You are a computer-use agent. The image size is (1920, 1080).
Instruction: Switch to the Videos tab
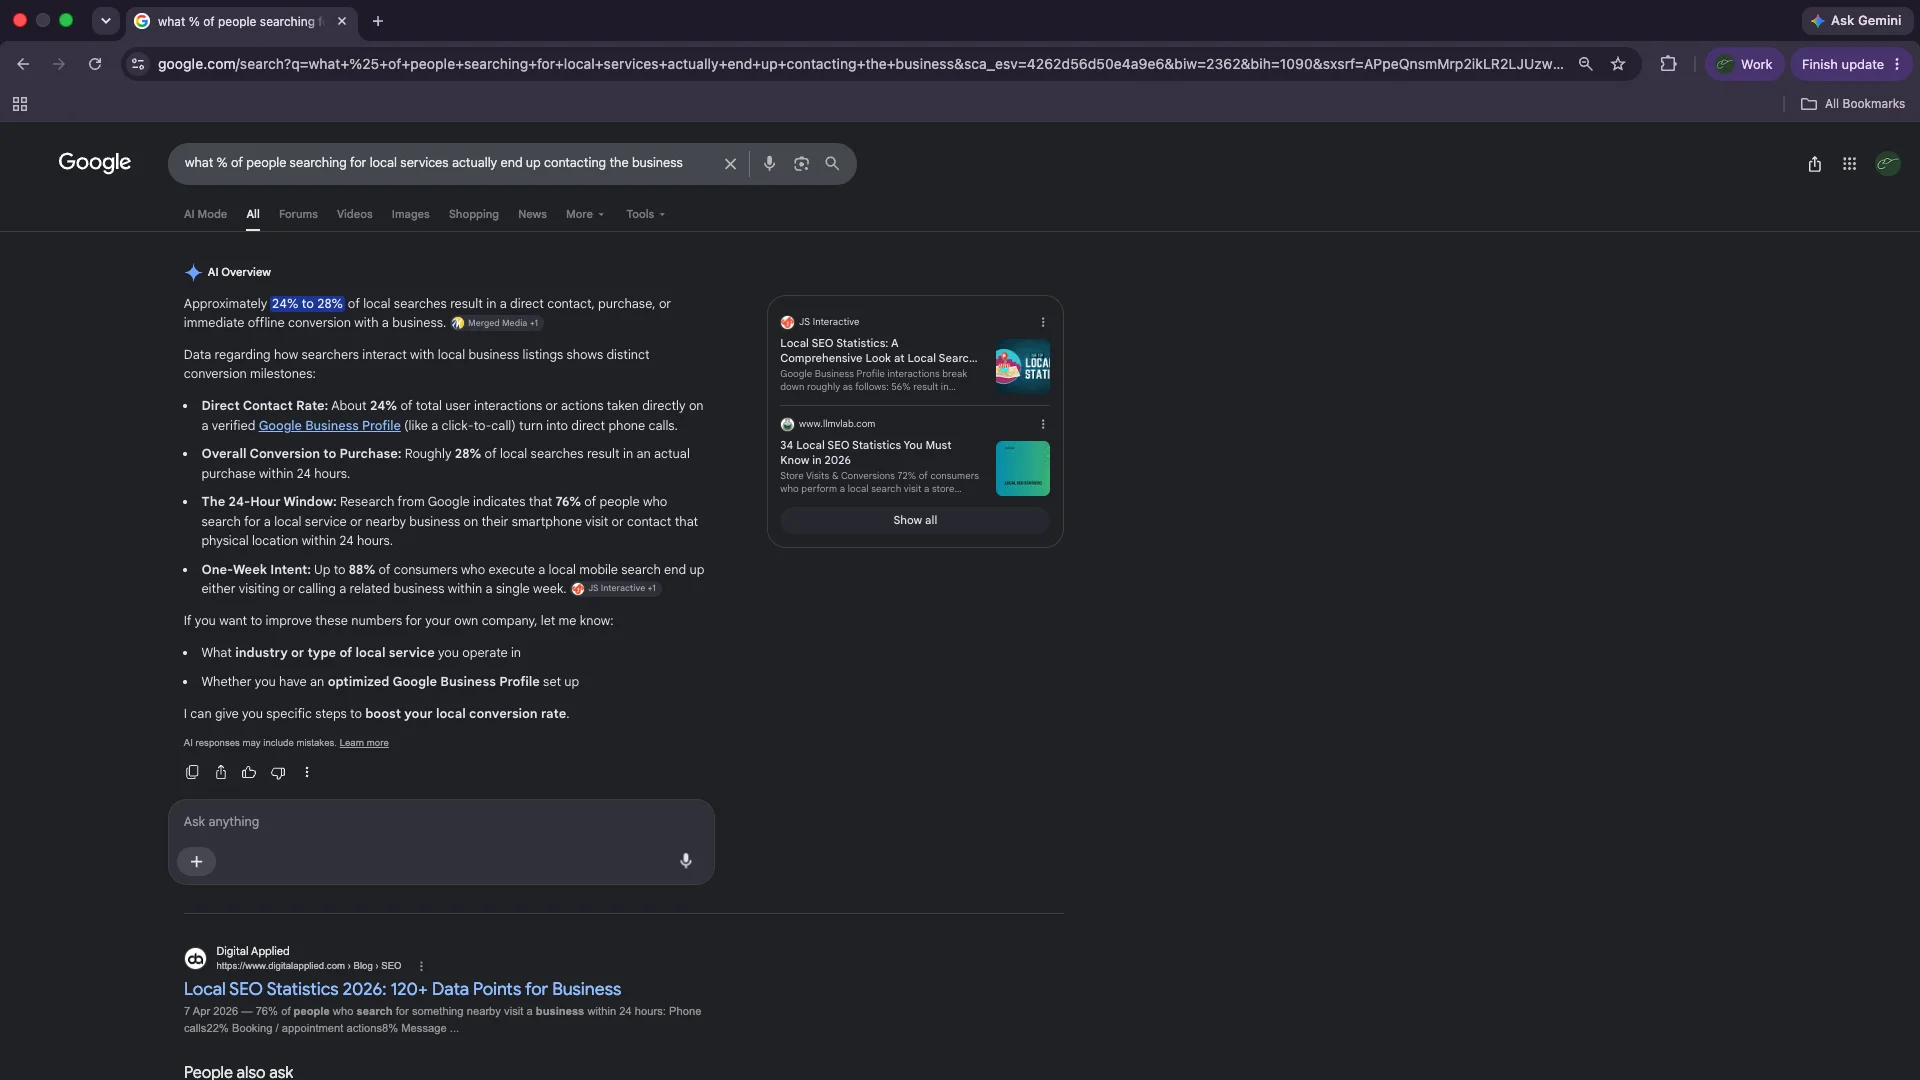(x=354, y=214)
